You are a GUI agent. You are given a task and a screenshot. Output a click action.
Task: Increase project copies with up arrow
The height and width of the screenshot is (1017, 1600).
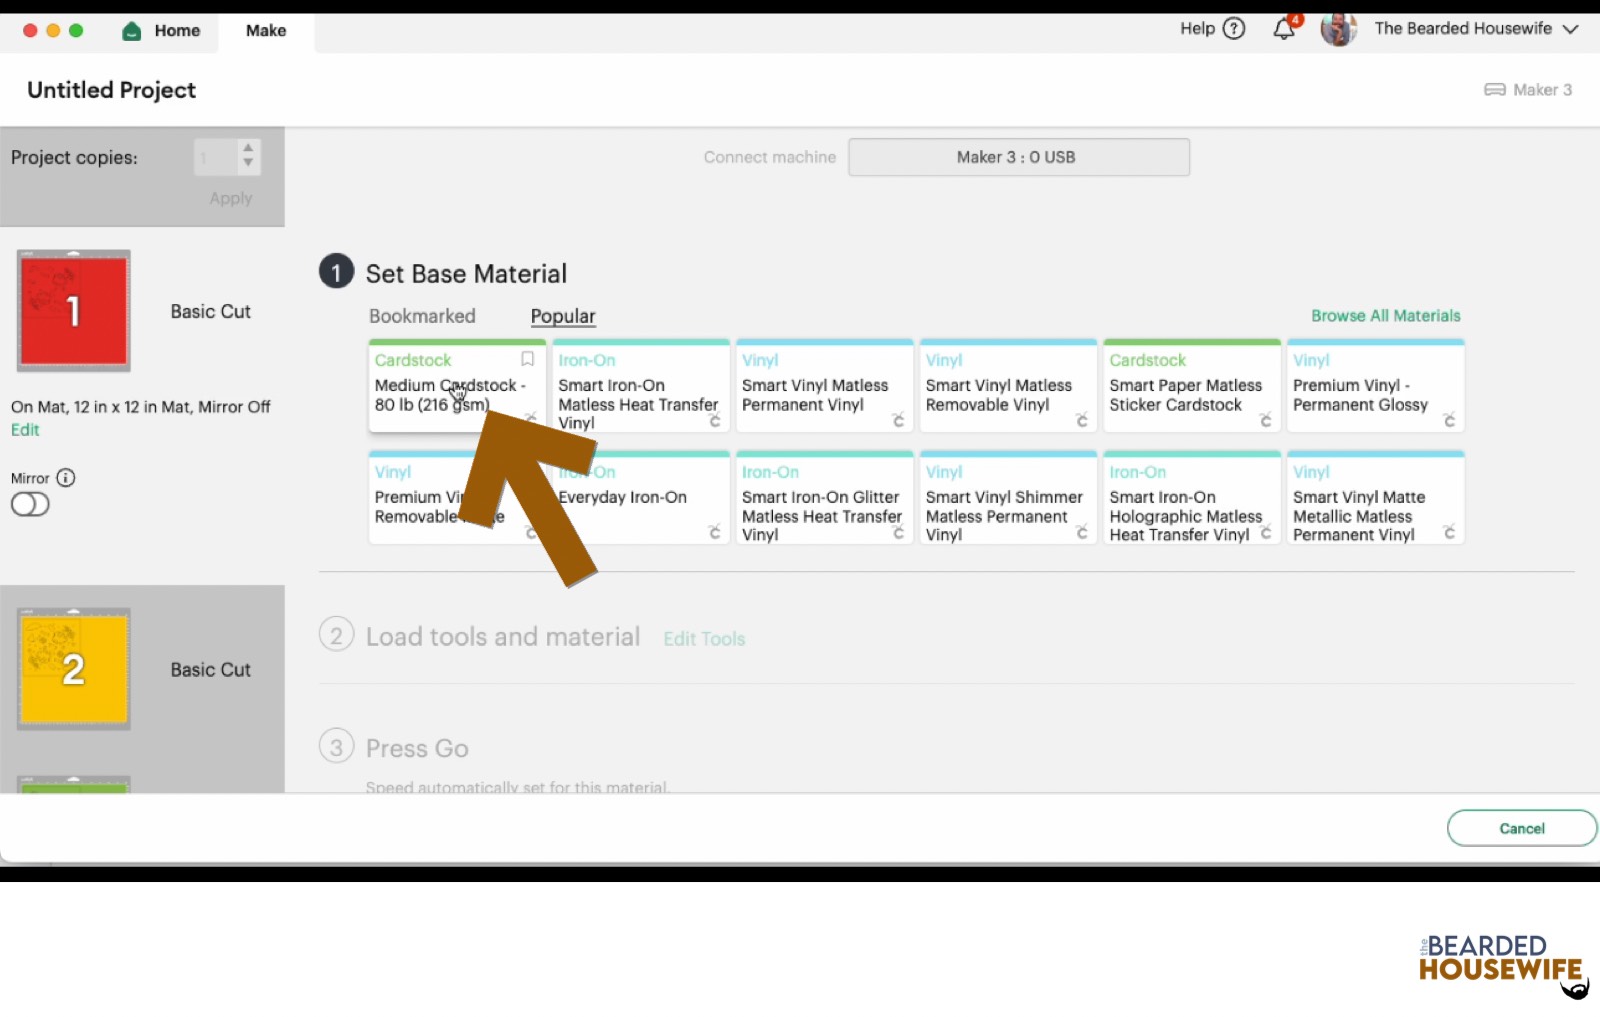[x=248, y=148]
